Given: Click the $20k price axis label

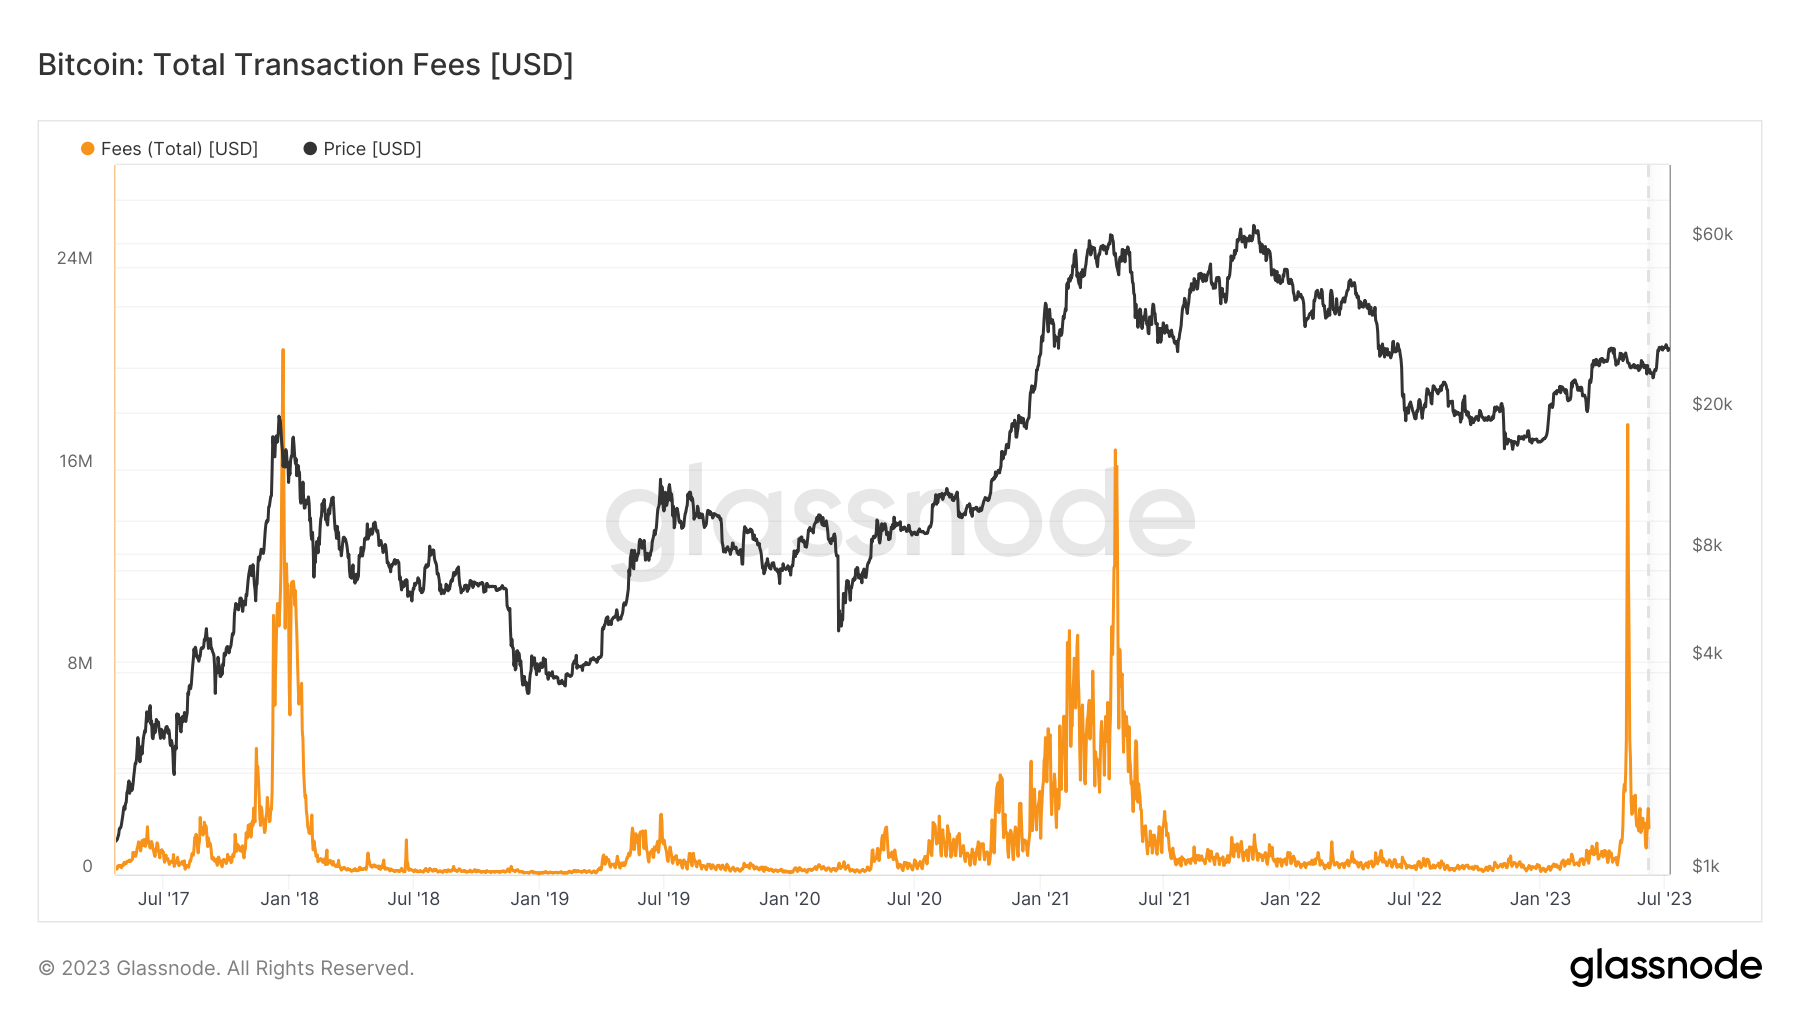Looking at the screenshot, I should pos(1712,404).
